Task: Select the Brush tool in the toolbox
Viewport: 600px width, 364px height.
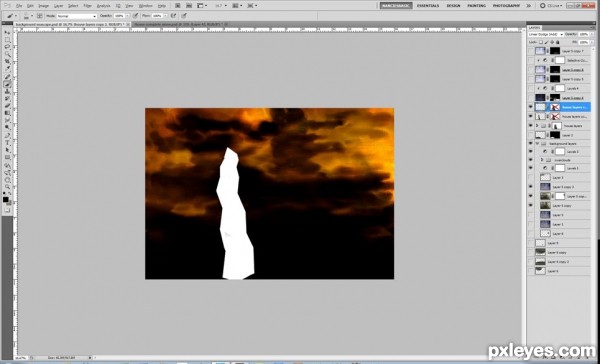Action: (7, 84)
